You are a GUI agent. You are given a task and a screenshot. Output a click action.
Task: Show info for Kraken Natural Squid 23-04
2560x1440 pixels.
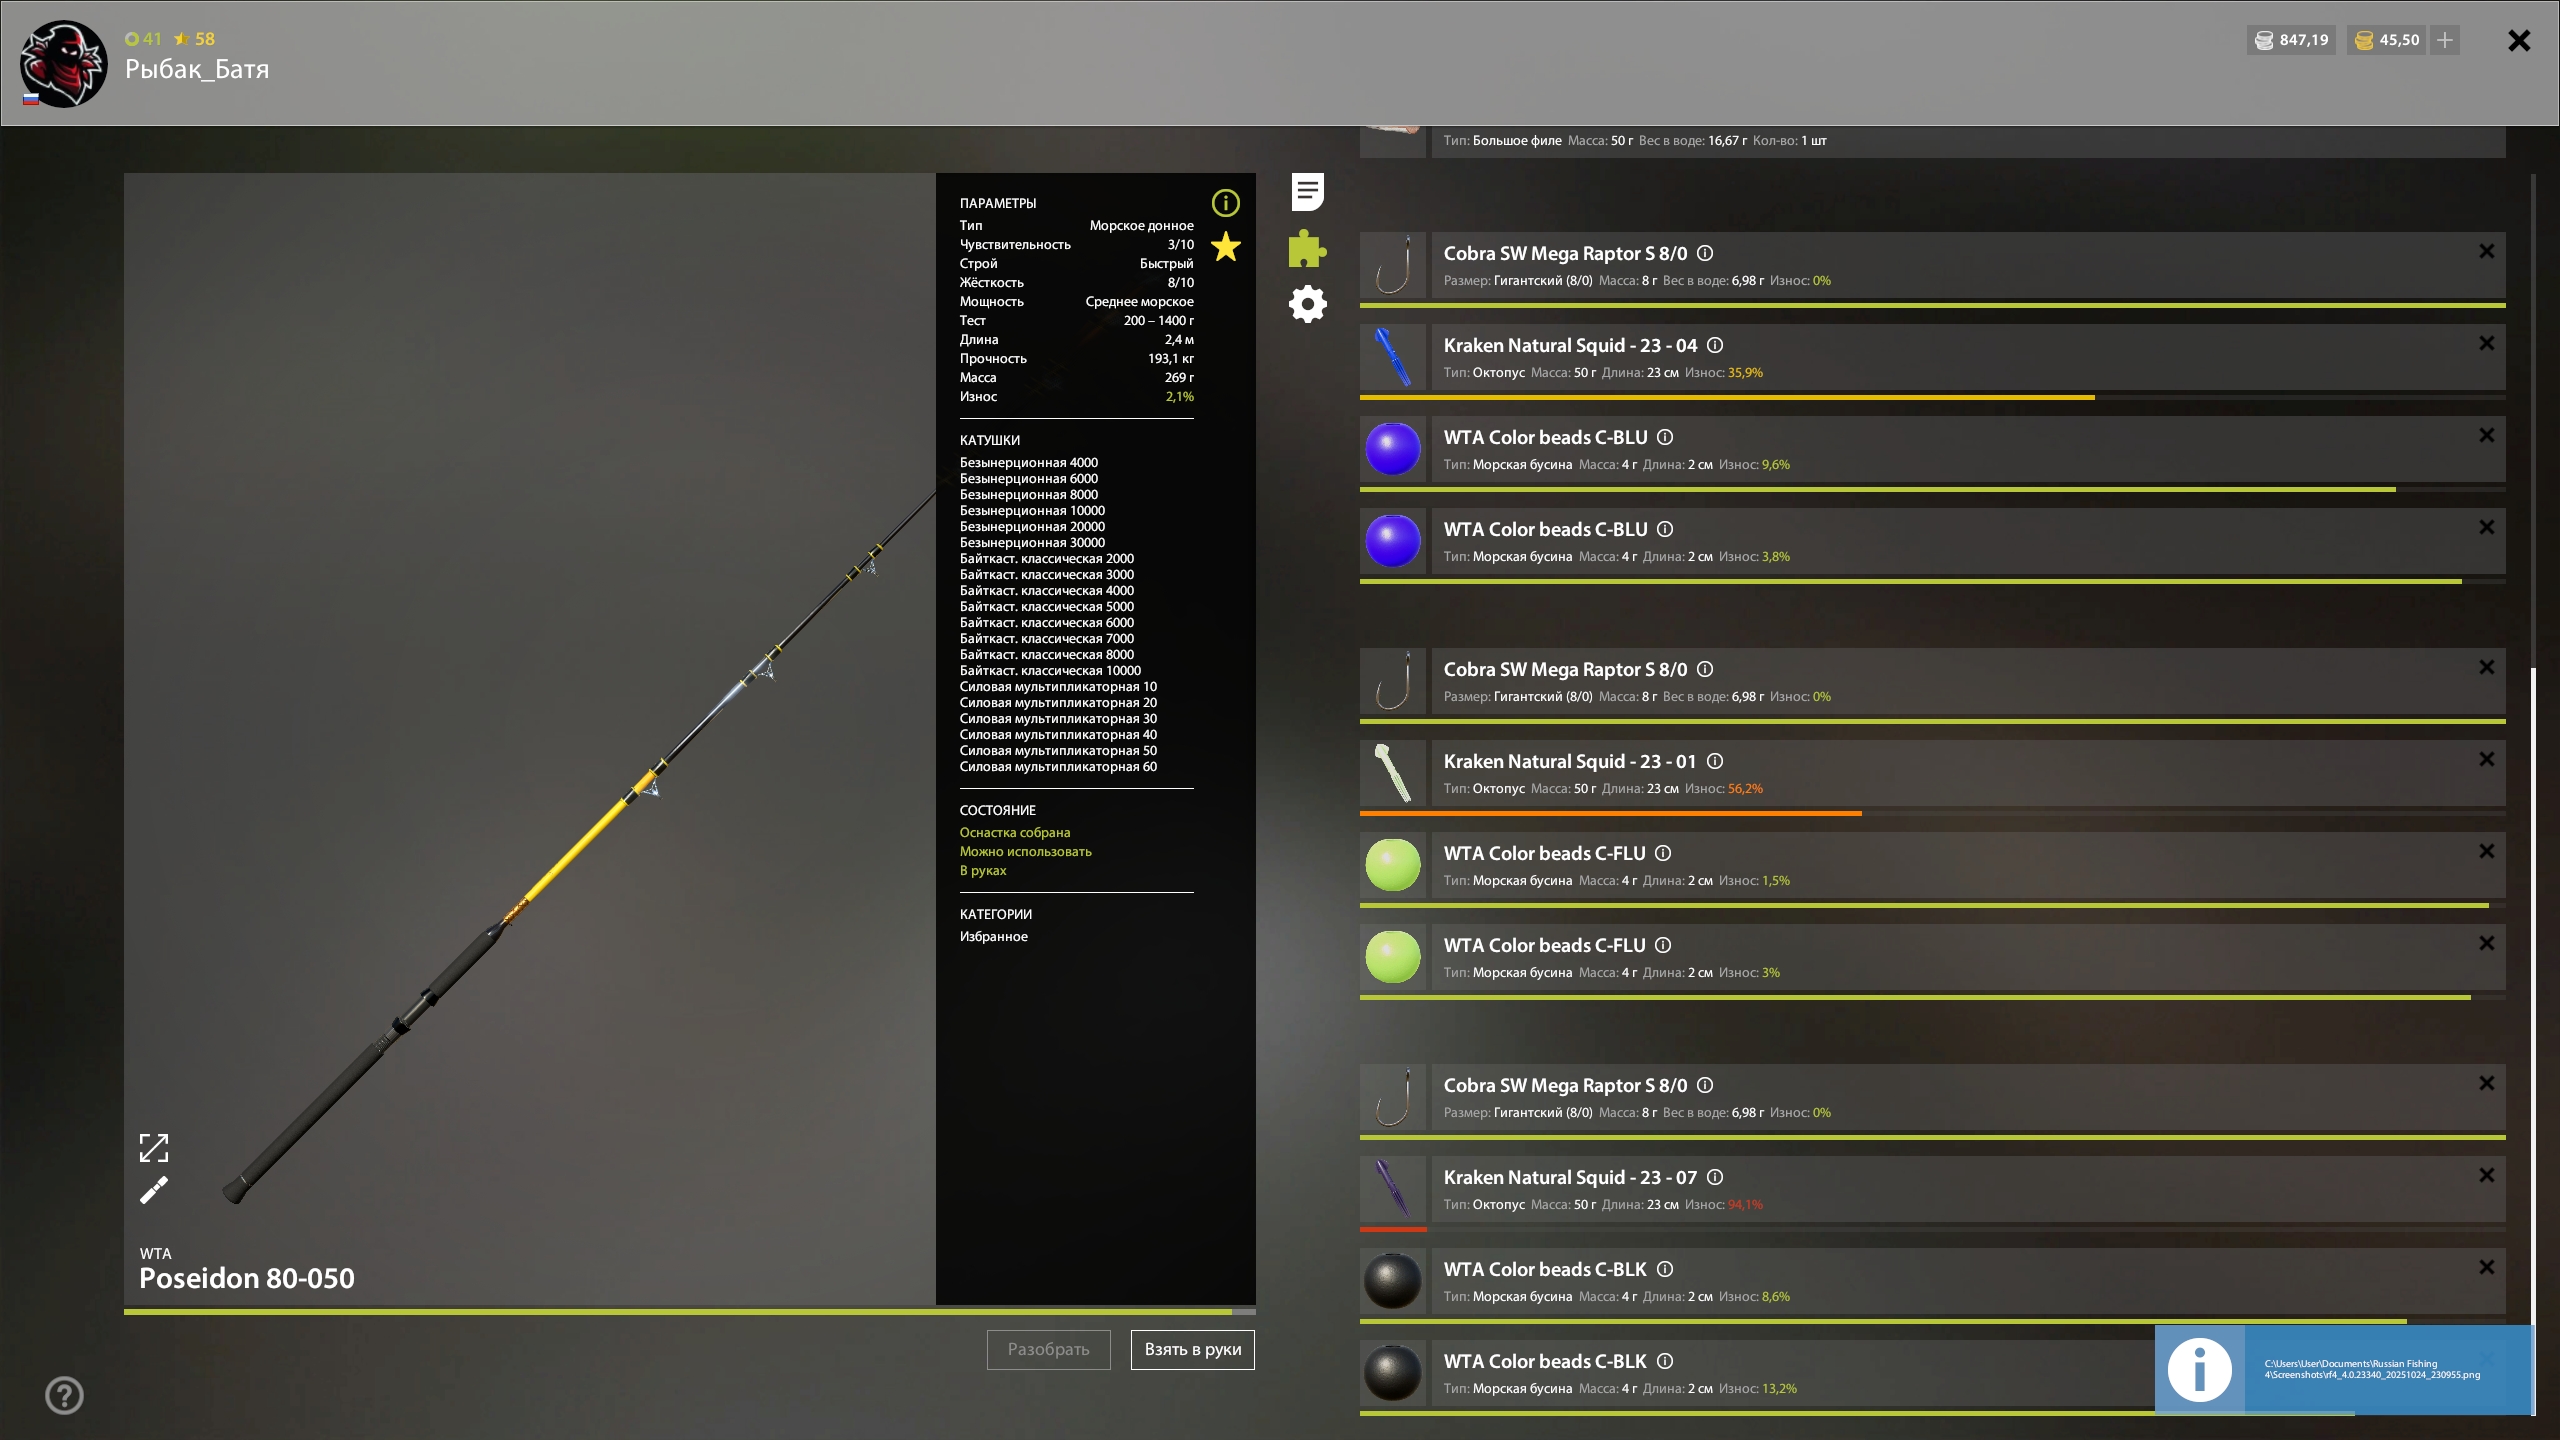pyautogui.click(x=1715, y=345)
